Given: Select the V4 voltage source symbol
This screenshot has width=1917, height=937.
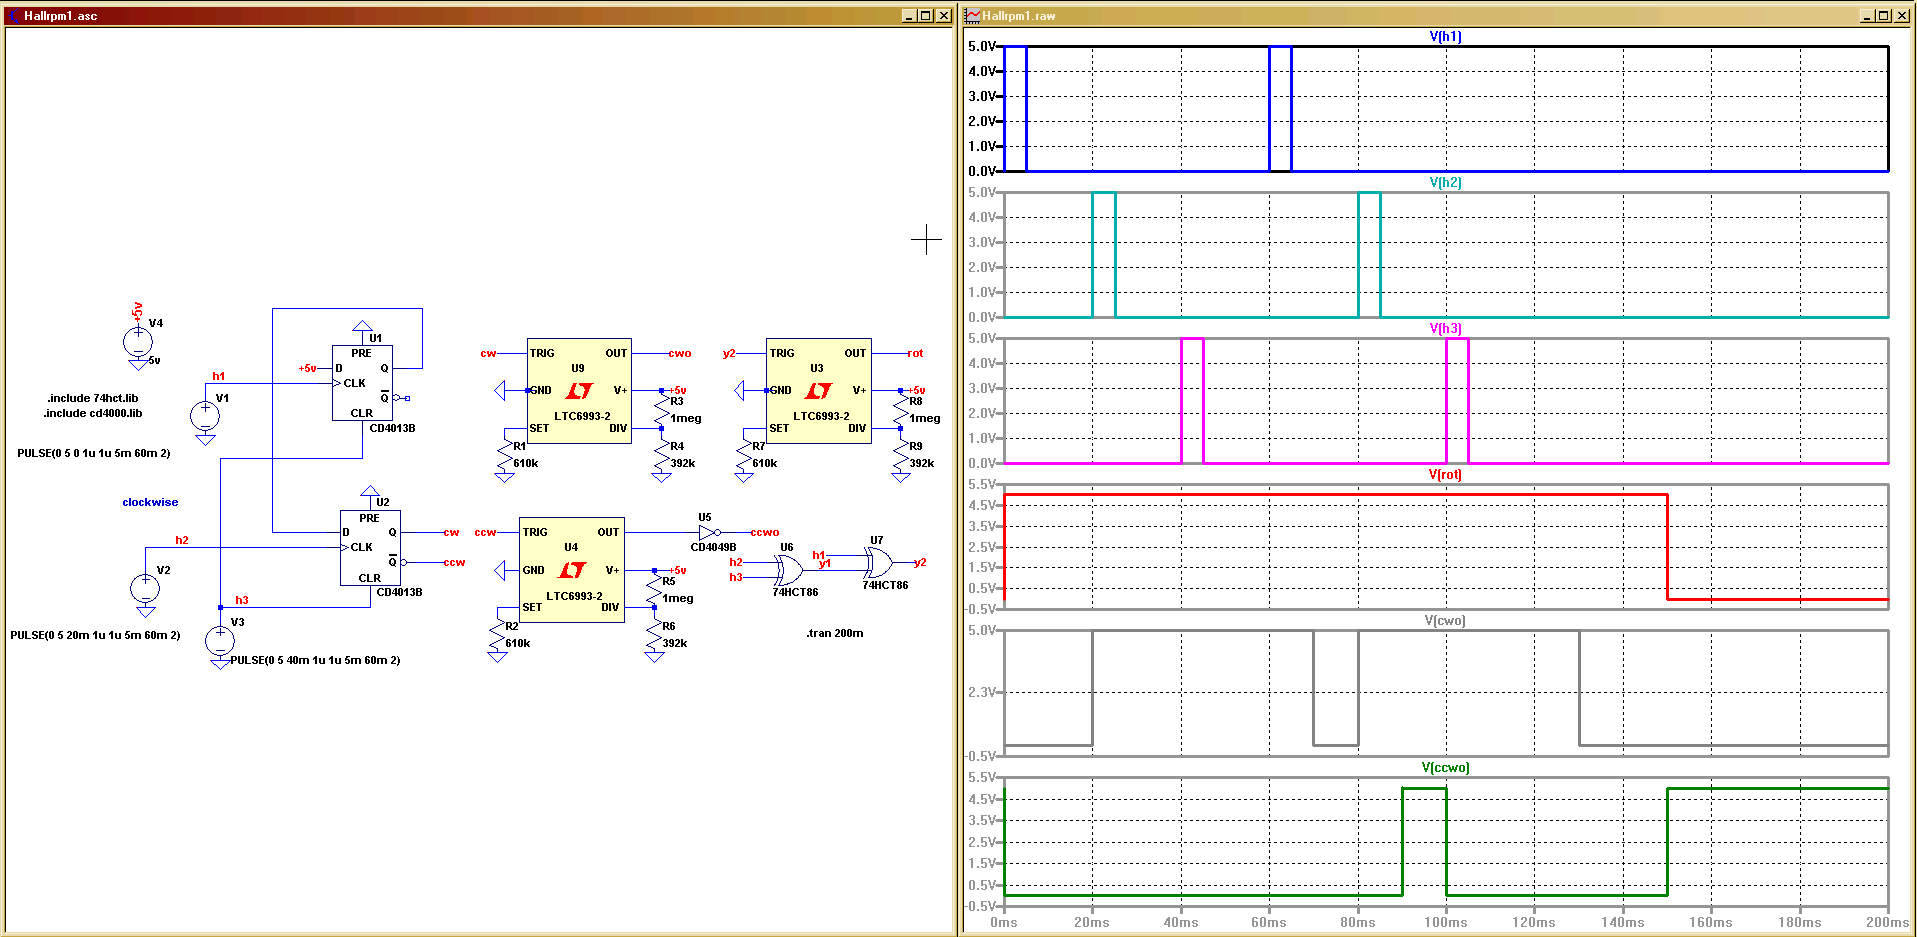Looking at the screenshot, I should [138, 342].
